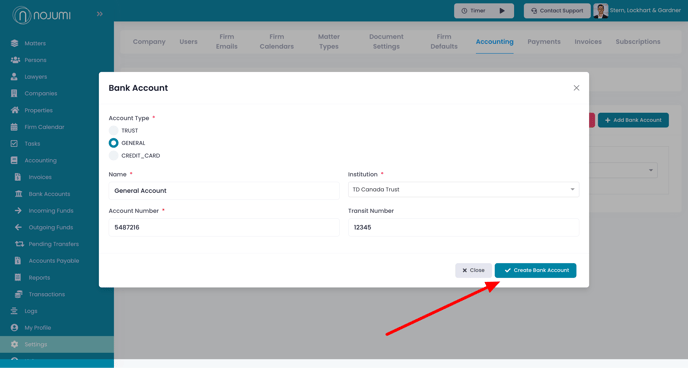Choose the CREDIT_CARD account type radio
Screen dimensions: 688x368
click(x=114, y=156)
